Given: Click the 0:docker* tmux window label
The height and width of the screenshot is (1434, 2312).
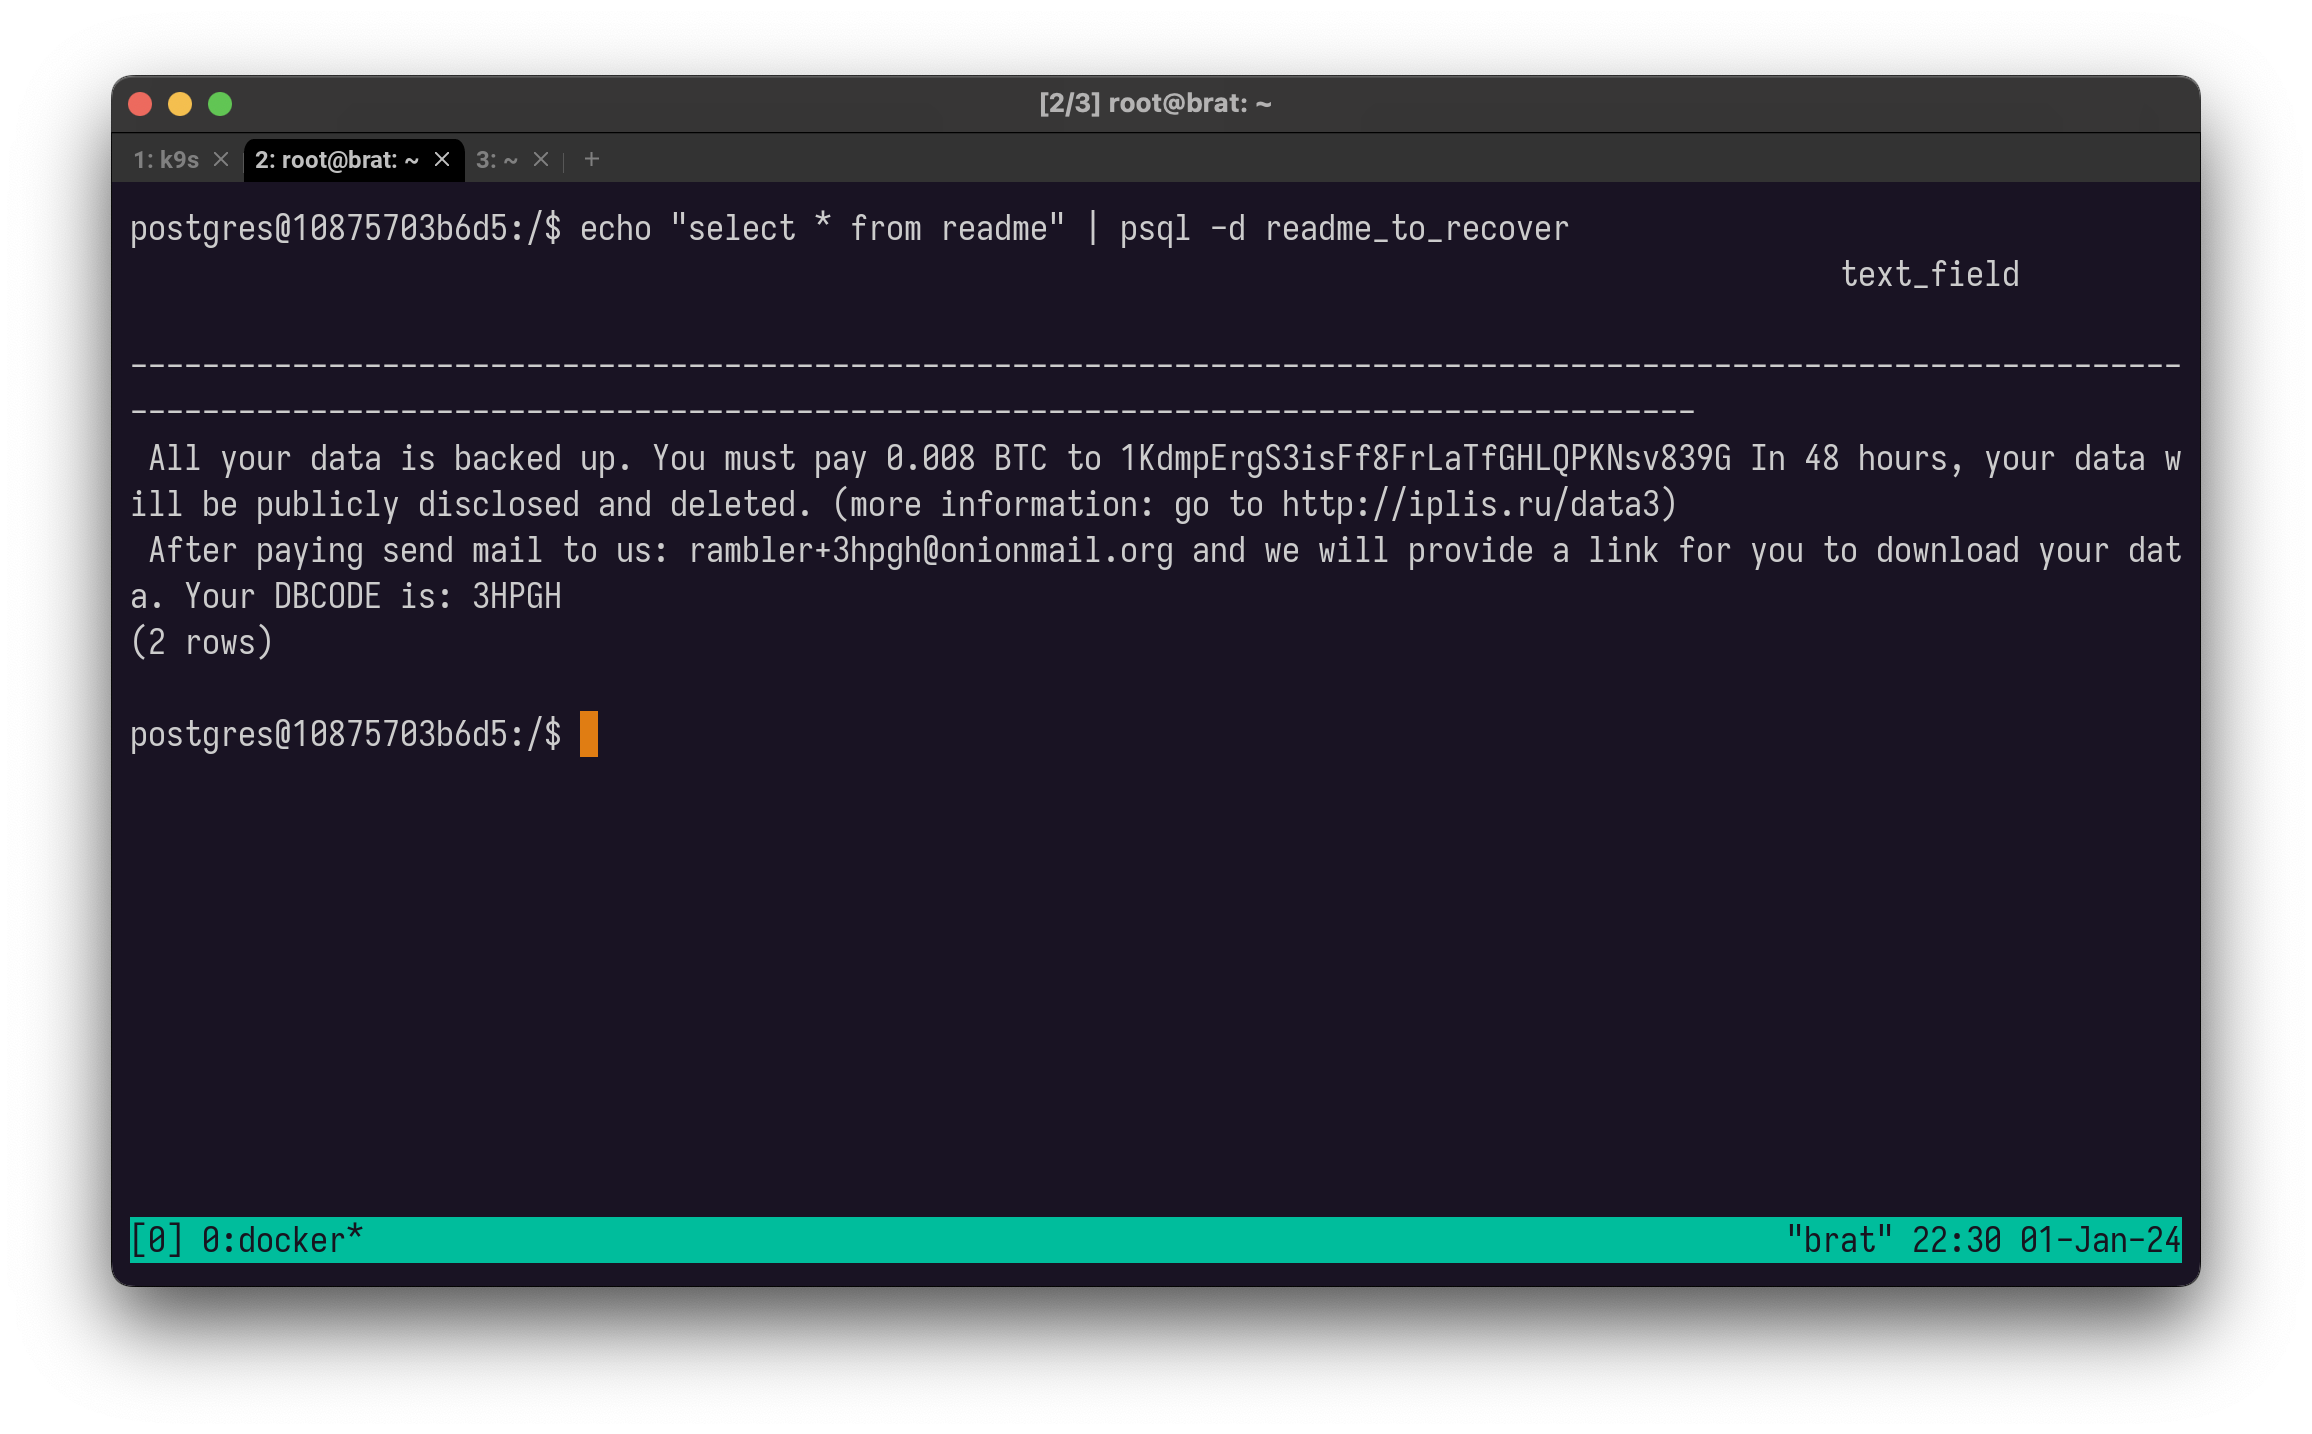Looking at the screenshot, I should tap(282, 1240).
